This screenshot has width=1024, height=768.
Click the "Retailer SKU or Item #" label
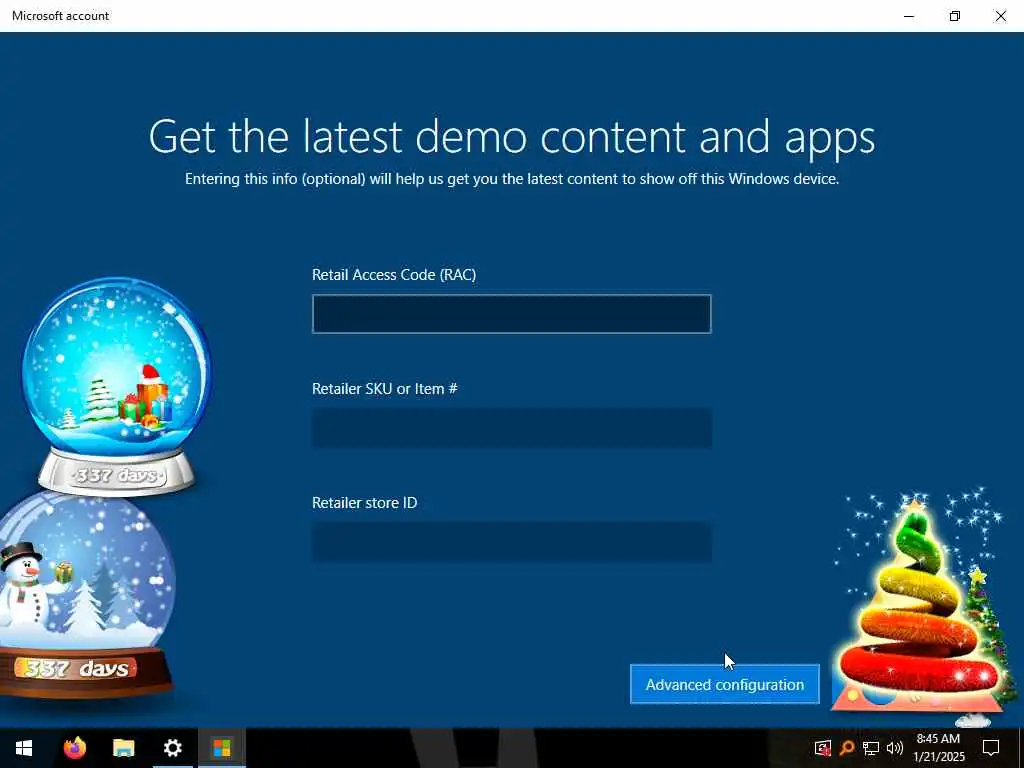click(385, 389)
